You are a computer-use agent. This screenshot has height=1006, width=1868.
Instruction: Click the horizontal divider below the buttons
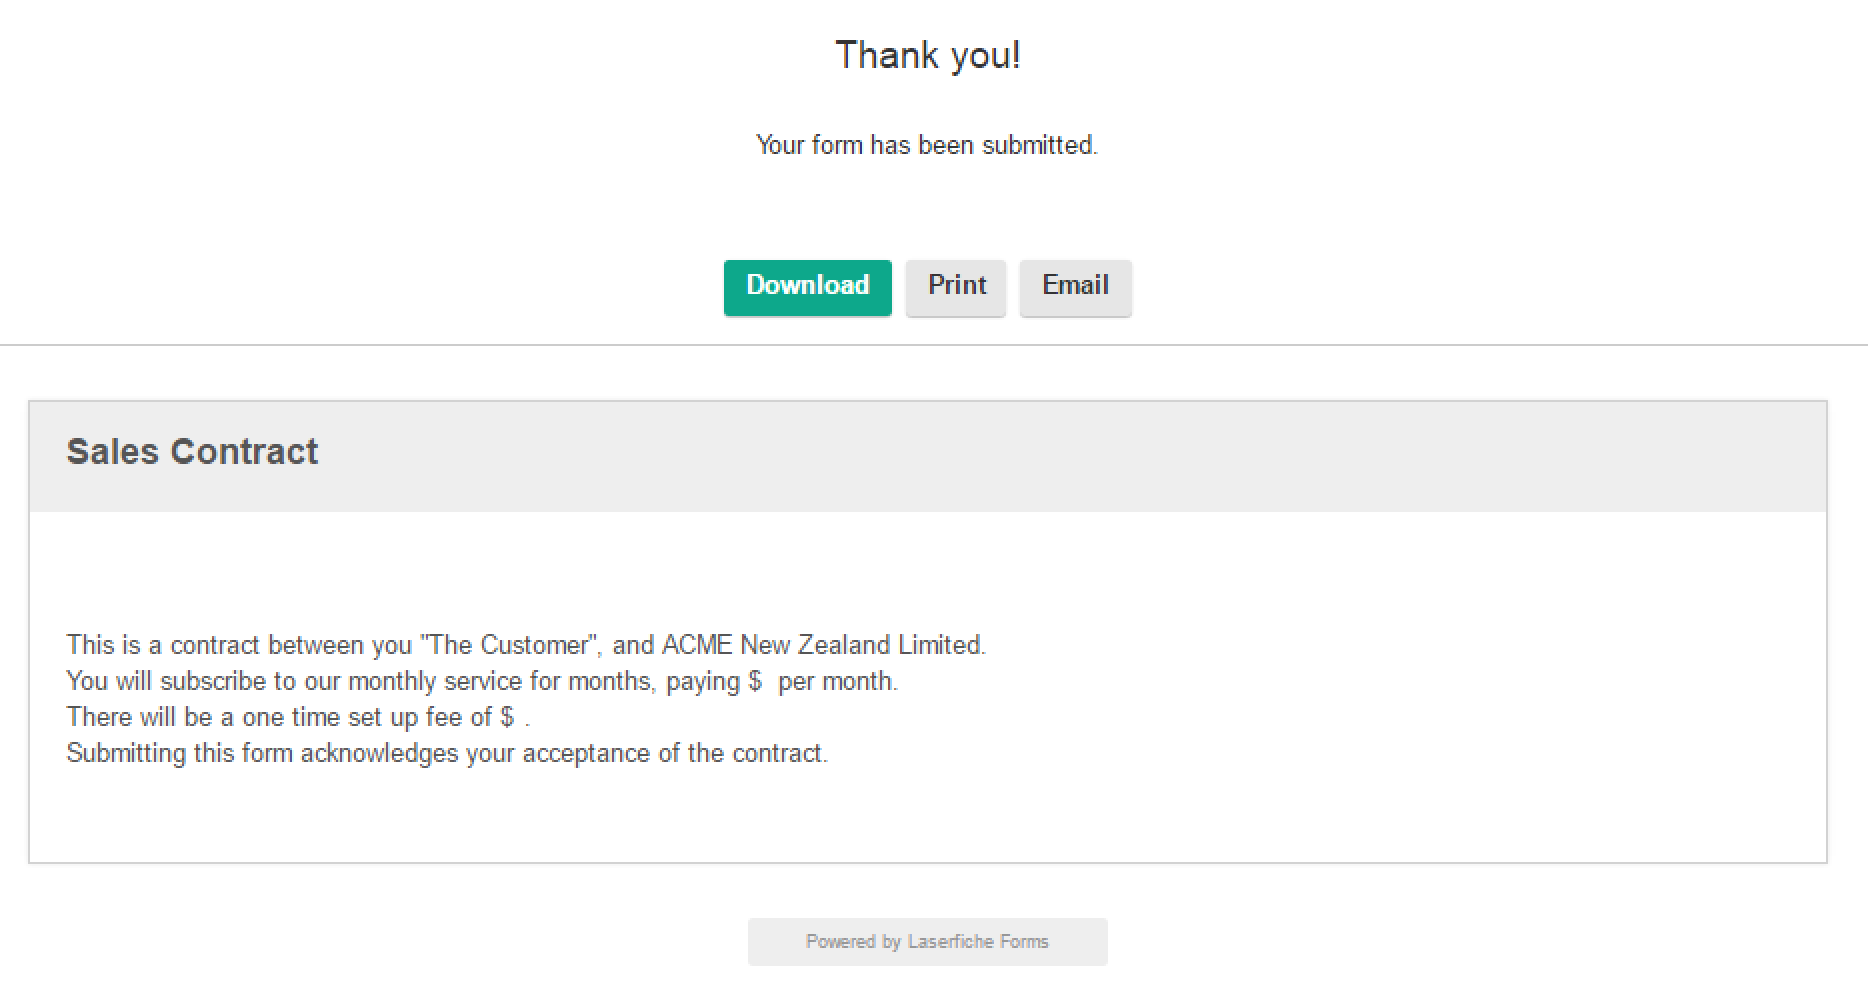(x=934, y=346)
